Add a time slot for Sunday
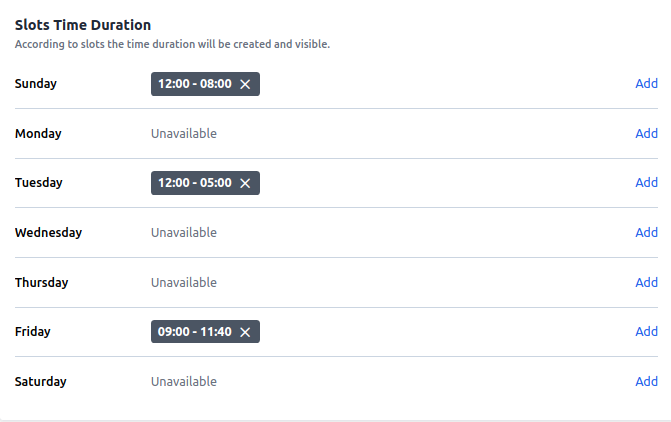 pos(646,84)
